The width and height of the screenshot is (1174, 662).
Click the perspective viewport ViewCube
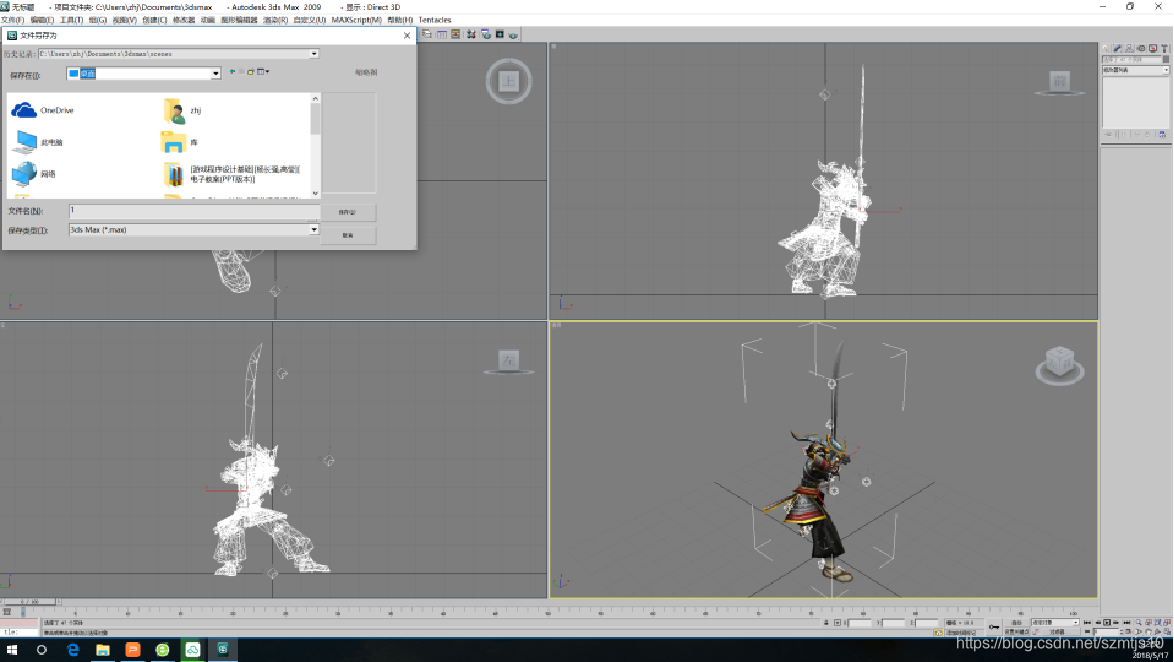point(1059,365)
